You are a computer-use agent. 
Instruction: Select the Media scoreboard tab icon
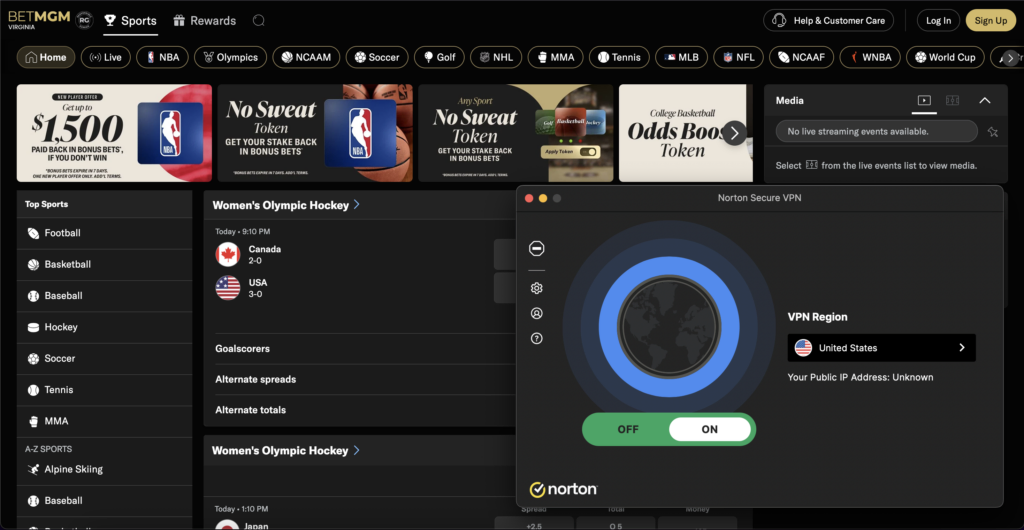click(x=953, y=101)
